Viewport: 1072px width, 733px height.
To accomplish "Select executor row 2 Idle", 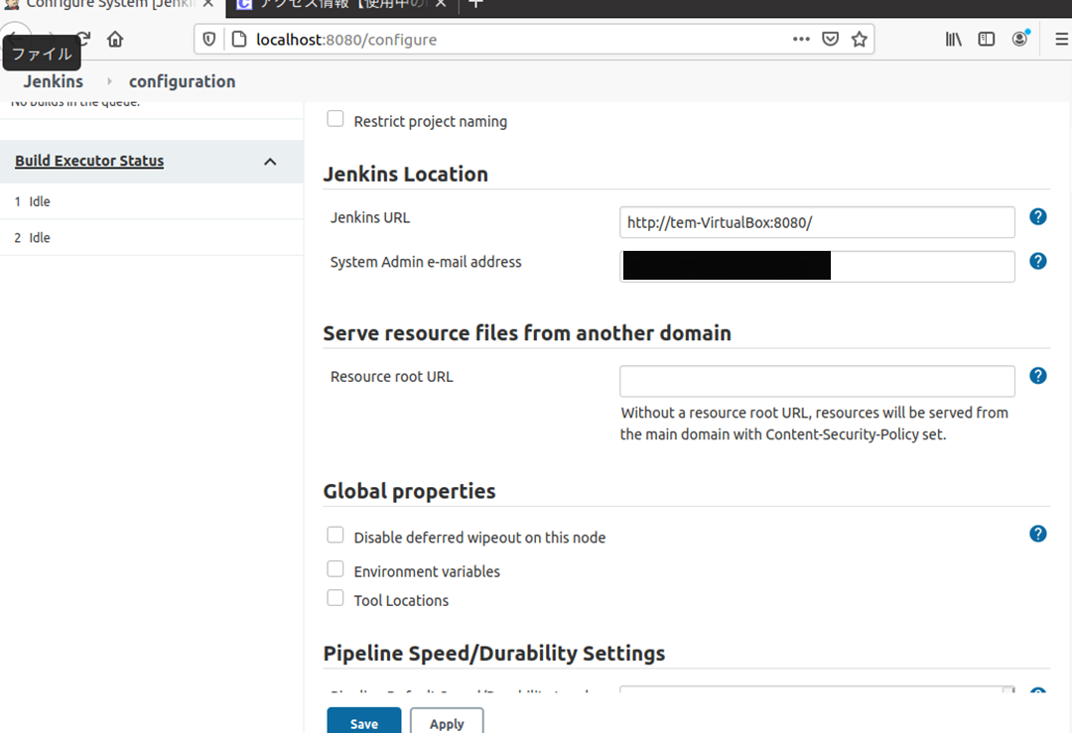I will point(152,237).
